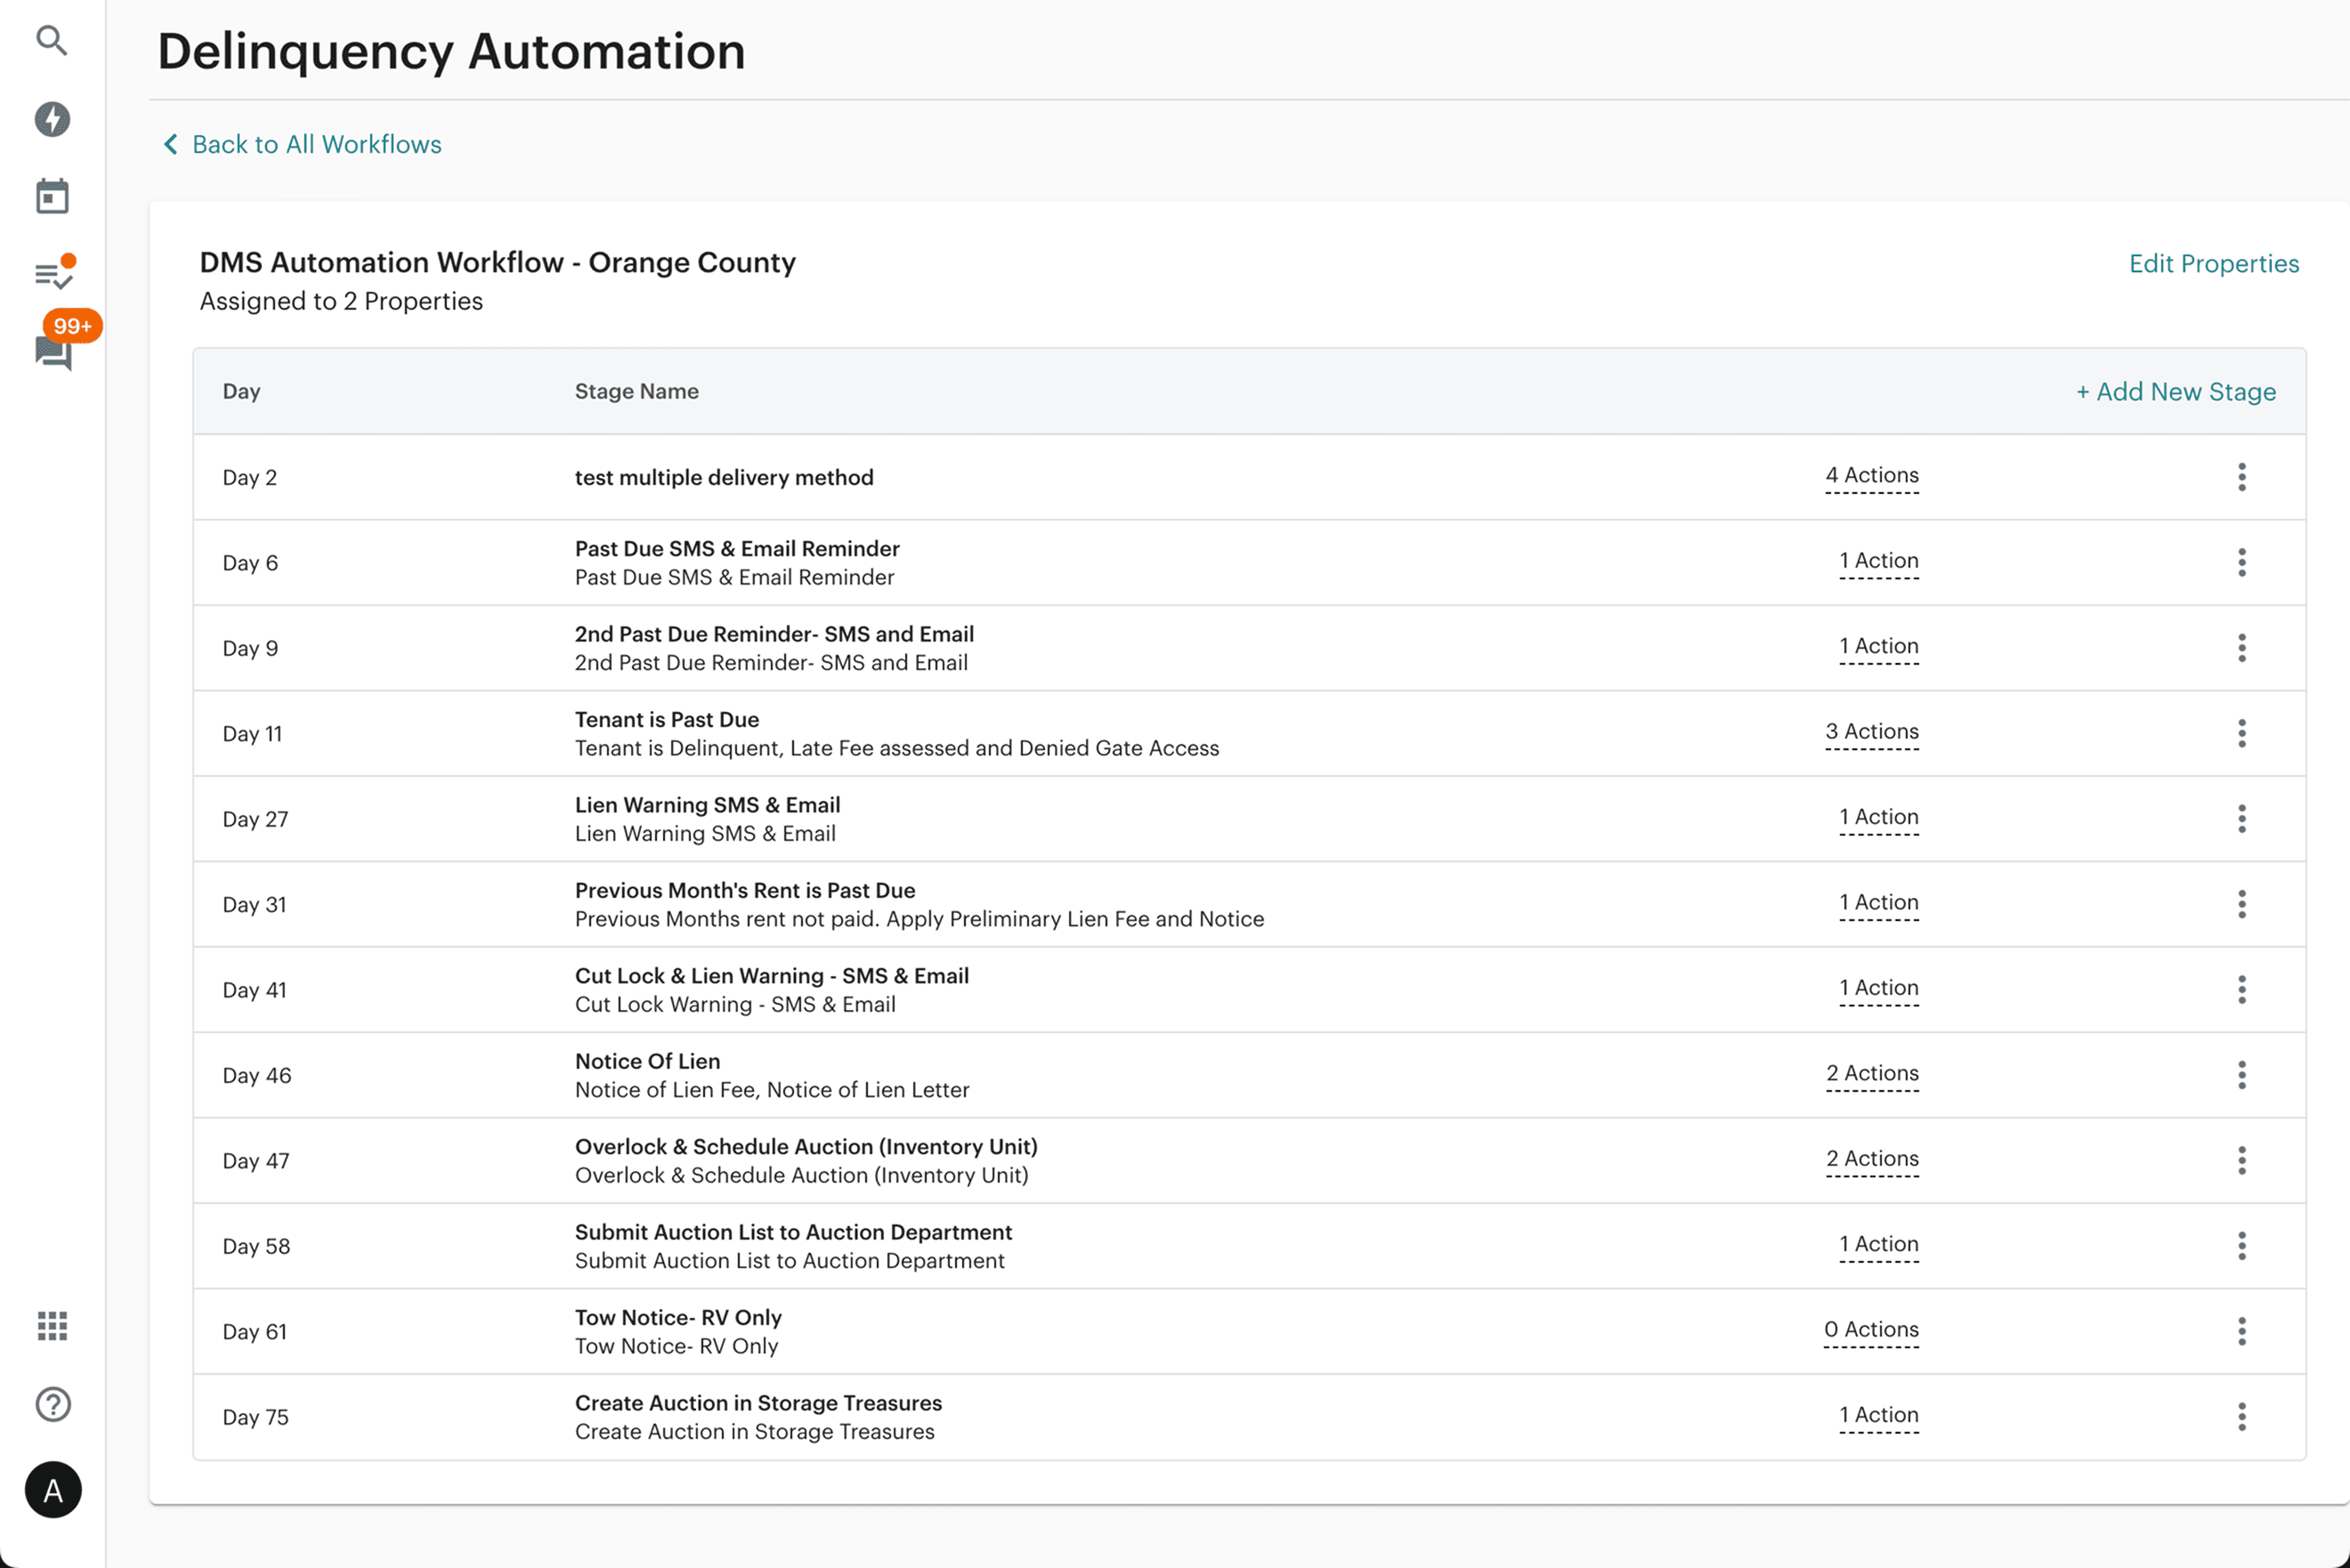Open the Overlock & Schedule Auction stage name
This screenshot has width=2350, height=1568.
(805, 1147)
